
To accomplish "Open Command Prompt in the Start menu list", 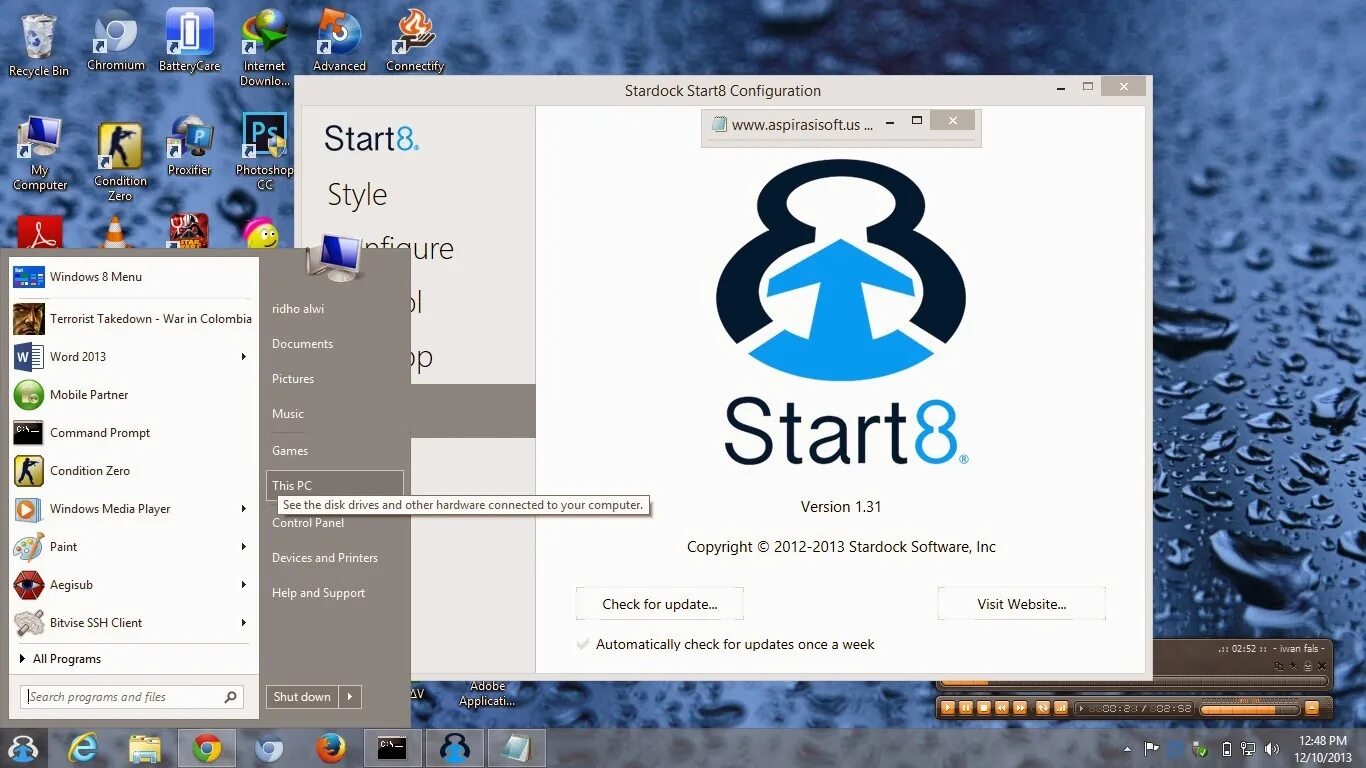I will (x=132, y=433).
